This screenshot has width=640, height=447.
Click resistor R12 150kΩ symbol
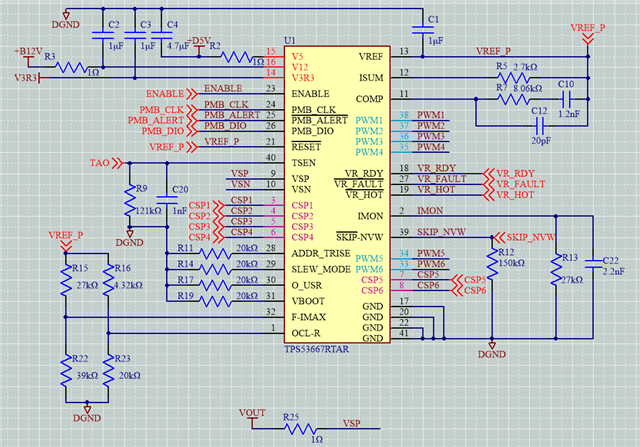point(492,264)
